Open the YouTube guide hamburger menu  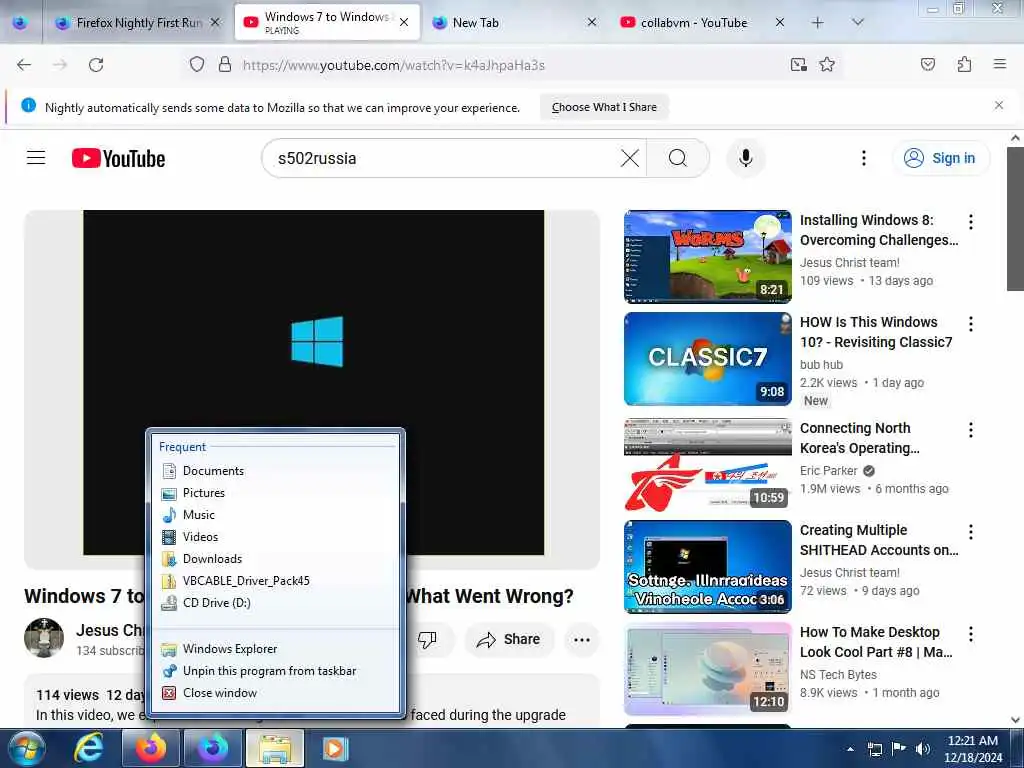36,158
